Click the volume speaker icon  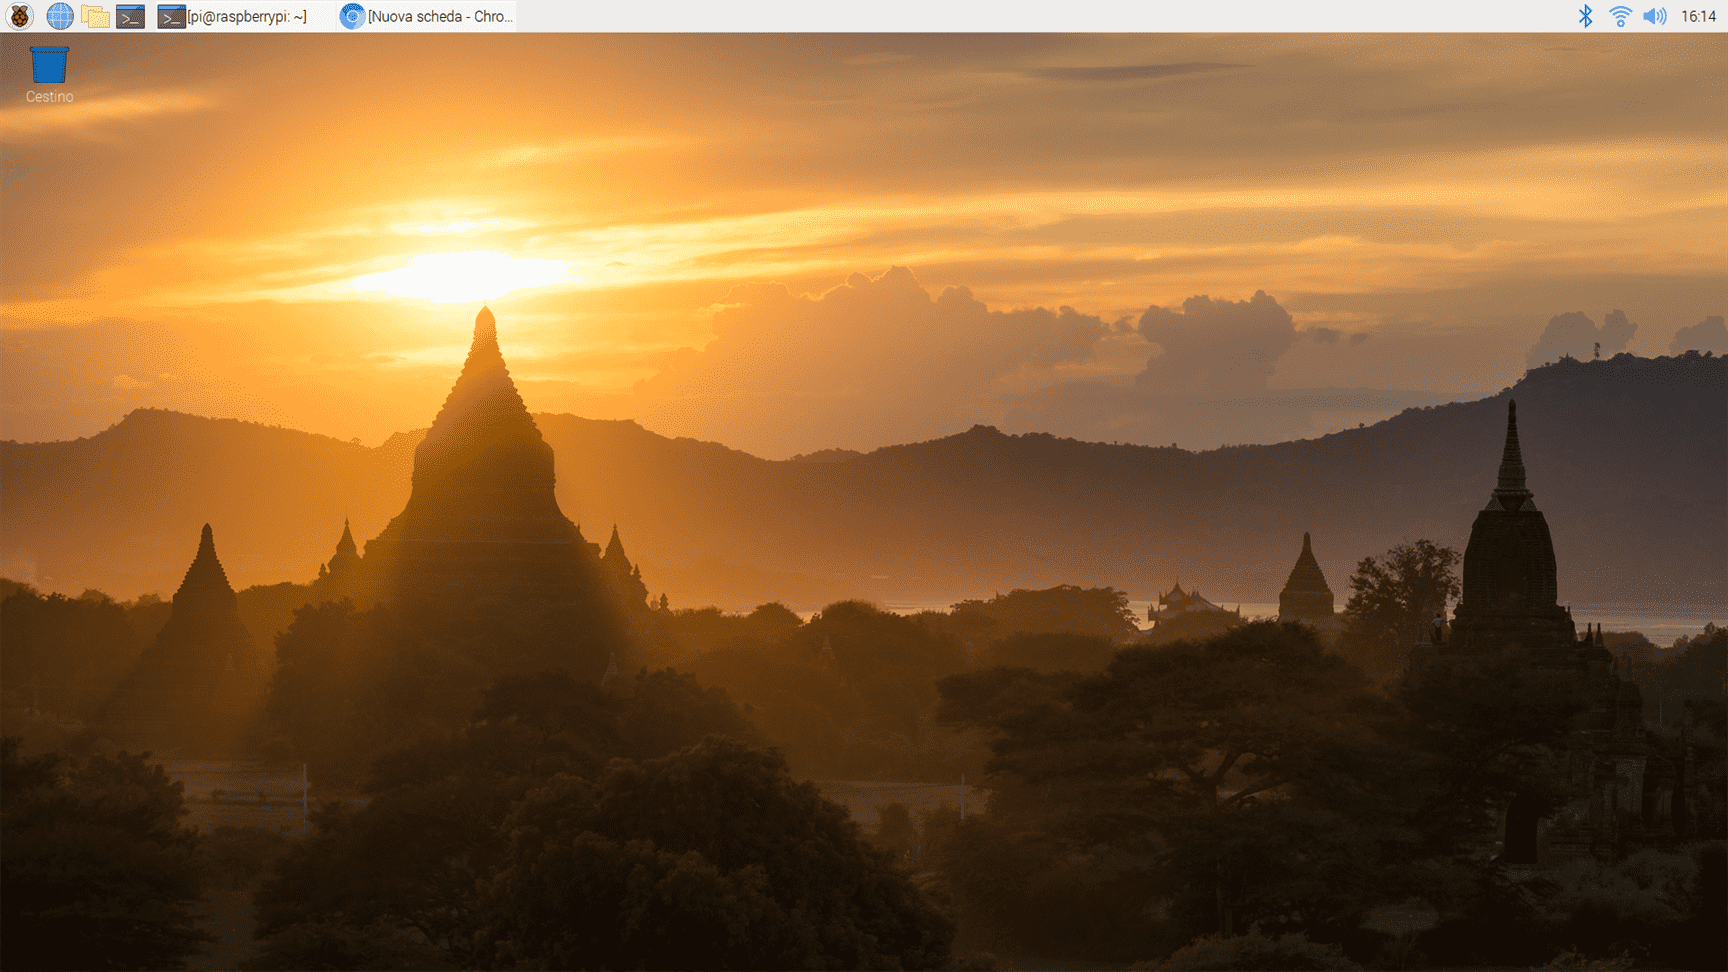(x=1655, y=16)
